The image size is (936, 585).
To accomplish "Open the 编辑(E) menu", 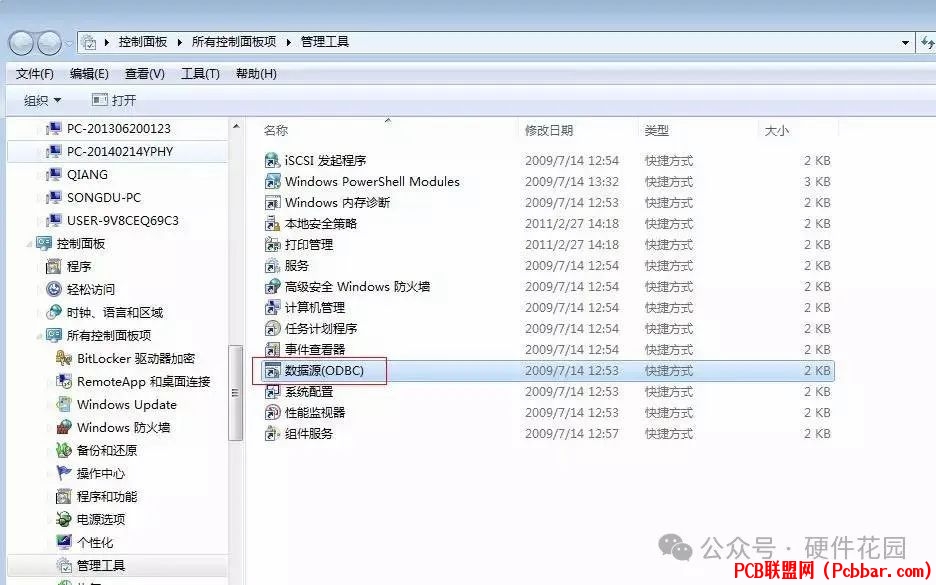I will pyautogui.click(x=89, y=73).
